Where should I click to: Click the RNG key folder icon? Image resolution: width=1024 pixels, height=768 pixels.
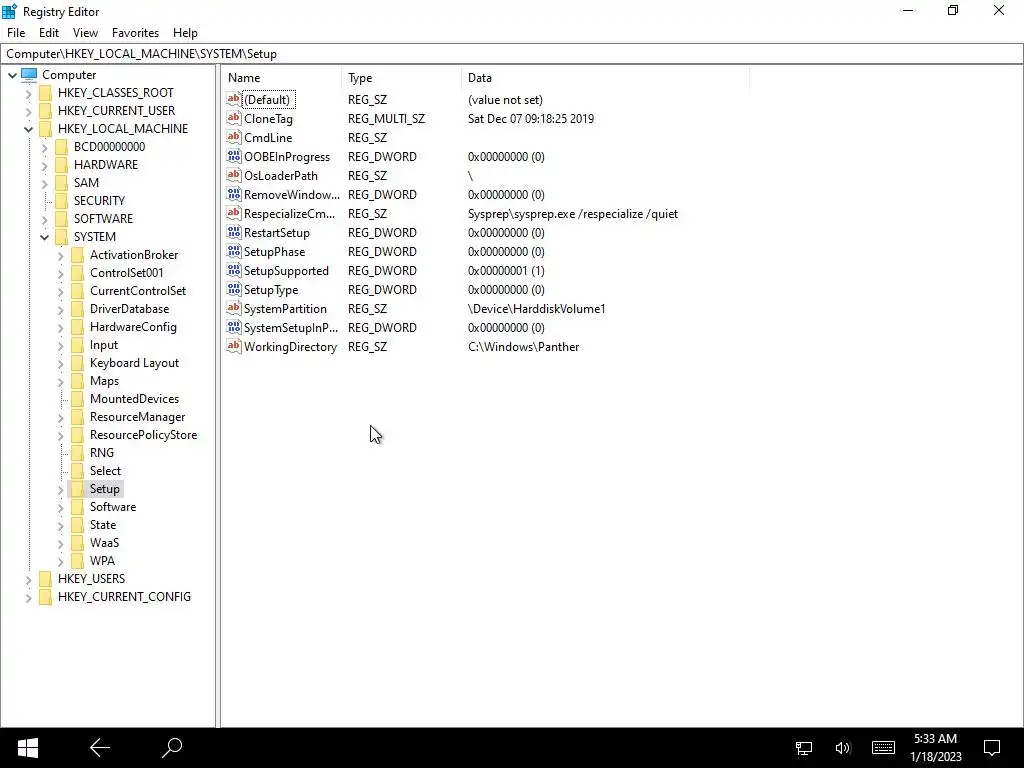click(x=78, y=453)
